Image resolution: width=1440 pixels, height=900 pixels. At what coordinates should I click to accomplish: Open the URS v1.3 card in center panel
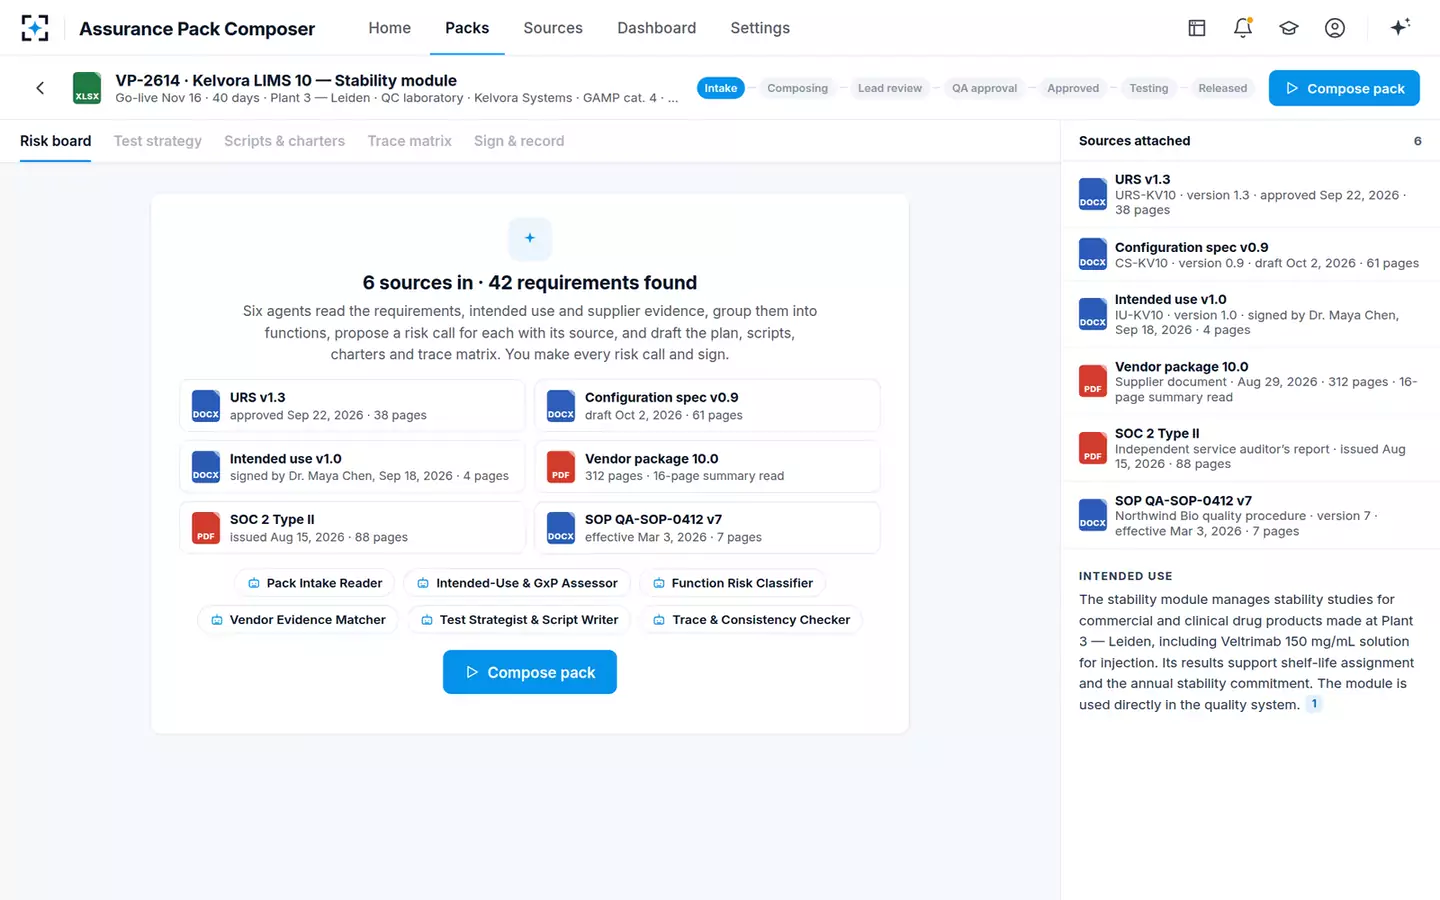point(353,406)
